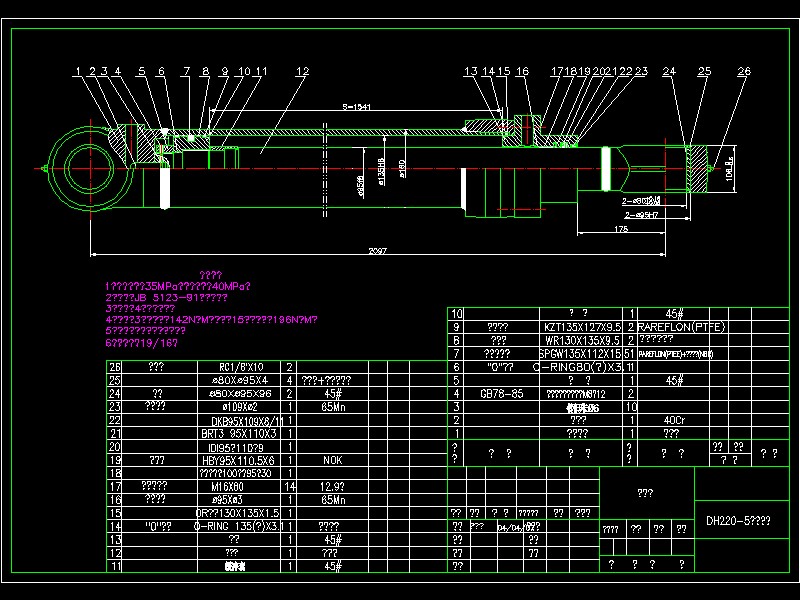The height and width of the screenshot is (600, 800).
Task: Select the WR130X135X9.5 wear ring cell
Action: pos(583,340)
